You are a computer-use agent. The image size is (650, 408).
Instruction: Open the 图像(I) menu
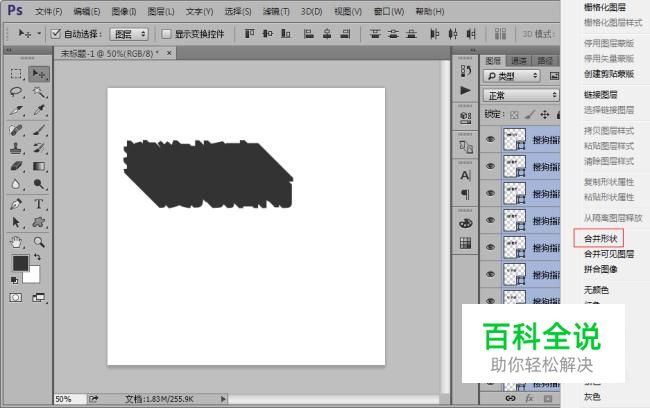coord(124,11)
